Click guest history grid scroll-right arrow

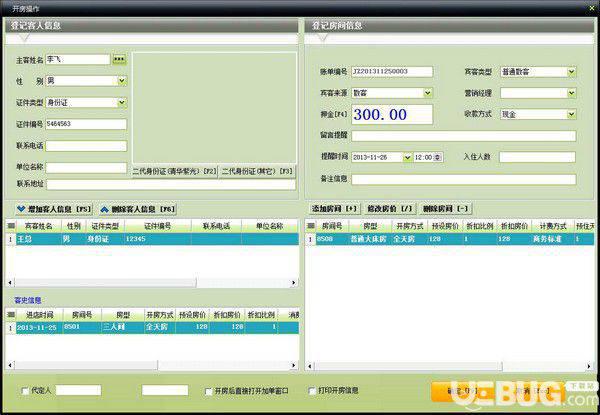pyautogui.click(x=294, y=365)
